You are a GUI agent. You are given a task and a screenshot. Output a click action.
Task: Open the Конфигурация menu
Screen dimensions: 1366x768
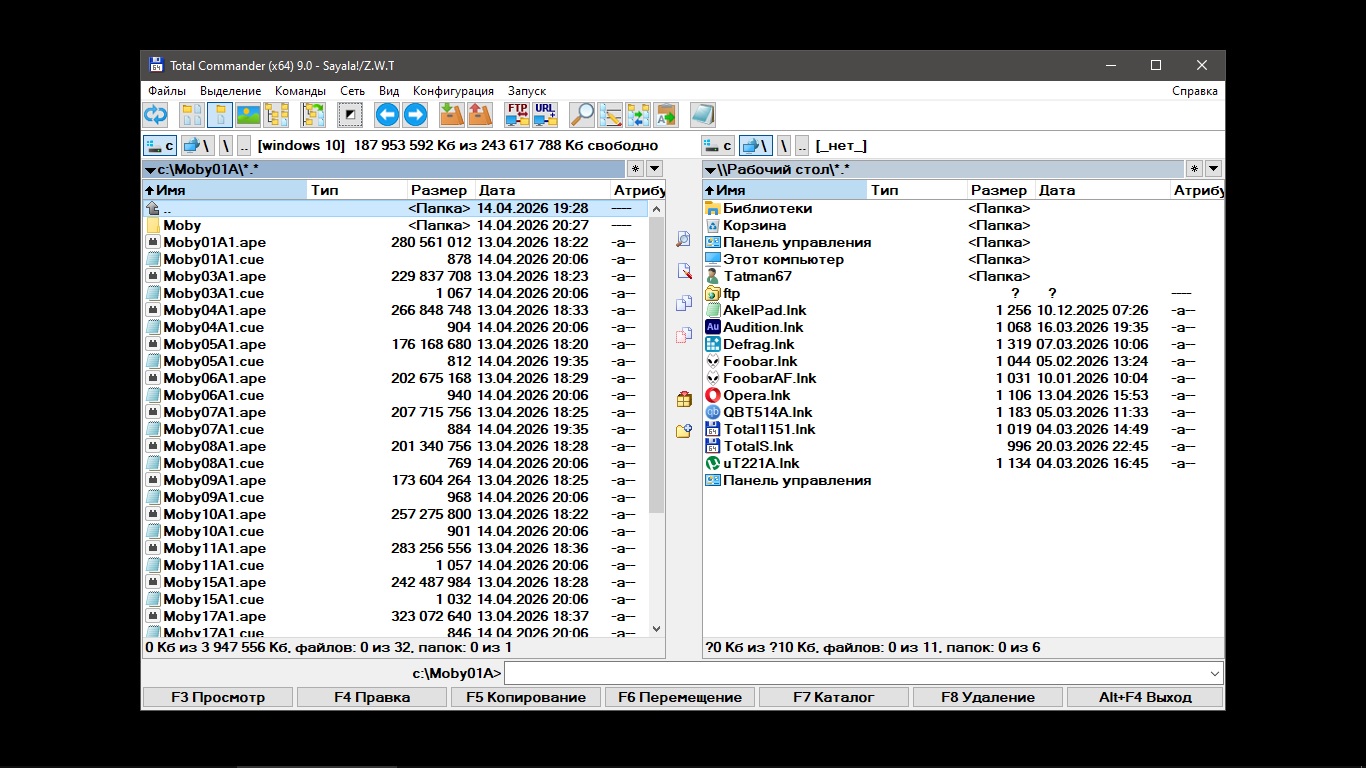[x=453, y=91]
